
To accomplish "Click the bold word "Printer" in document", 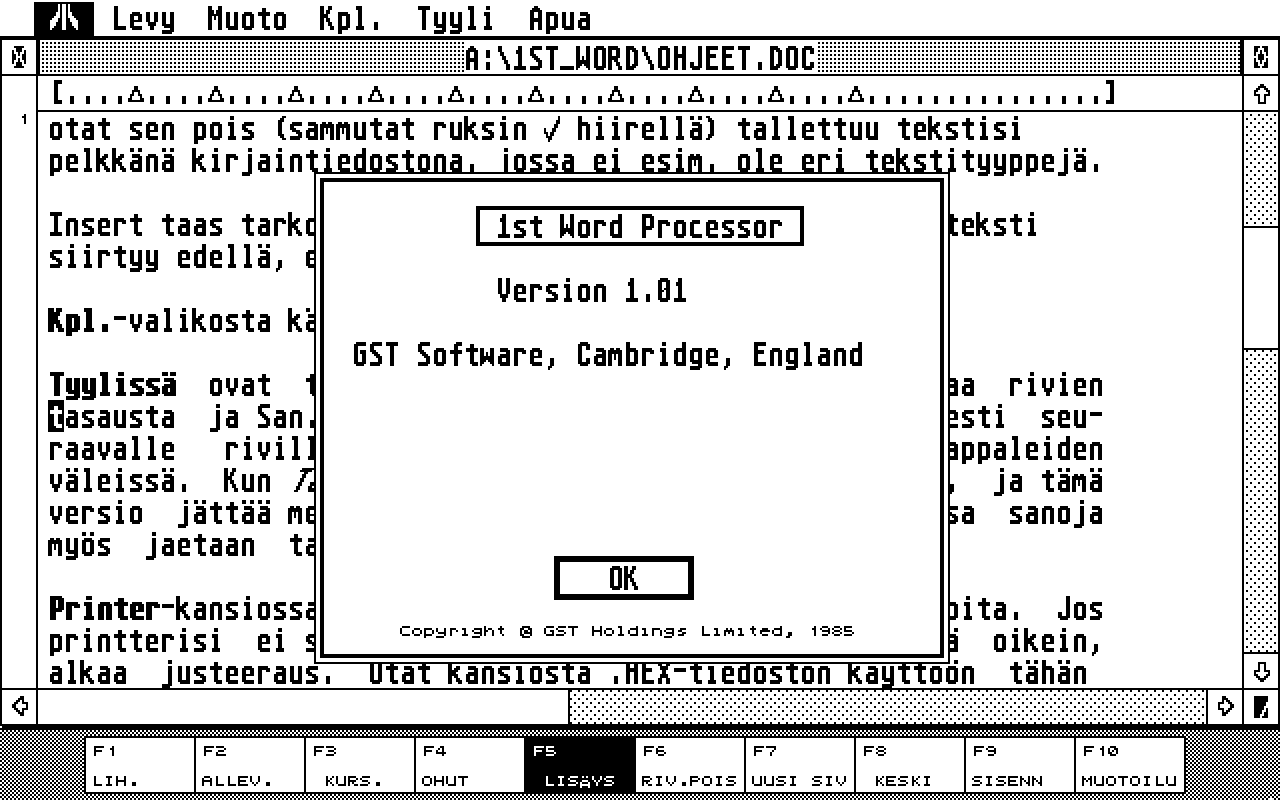I will click(x=105, y=609).
